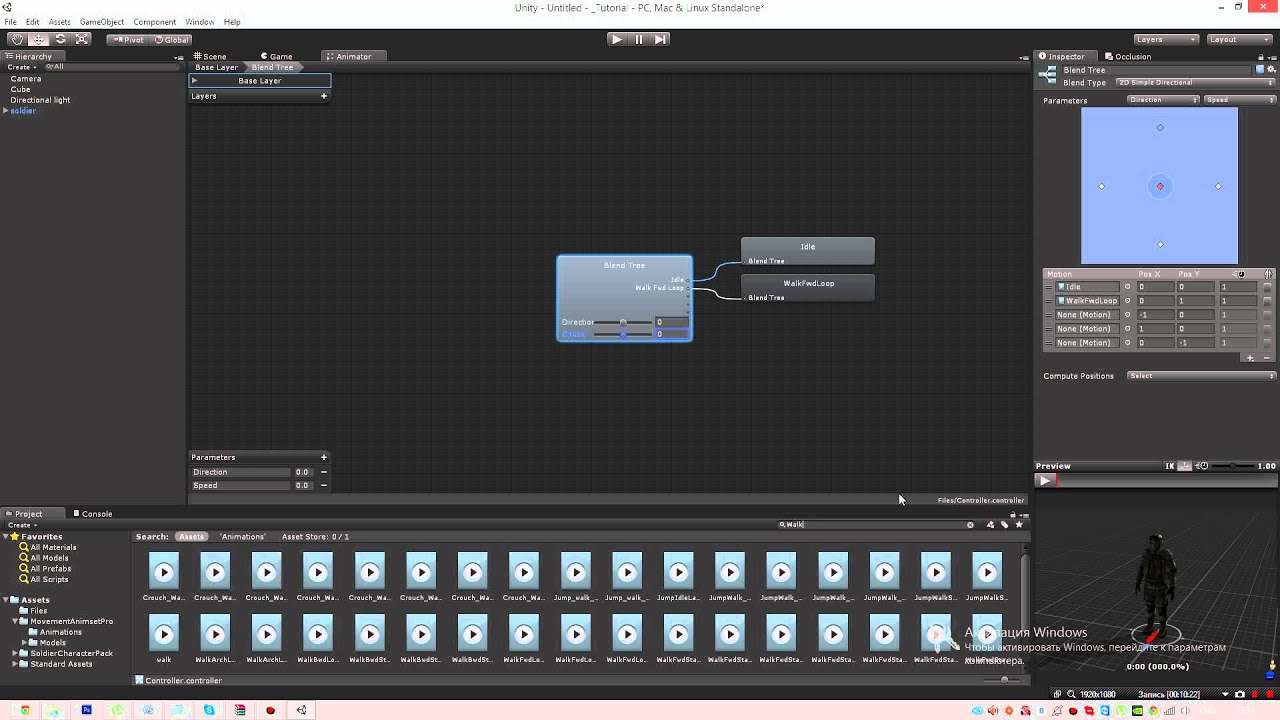Open the GameObject menu
The height and width of the screenshot is (720, 1280).
pos(102,22)
